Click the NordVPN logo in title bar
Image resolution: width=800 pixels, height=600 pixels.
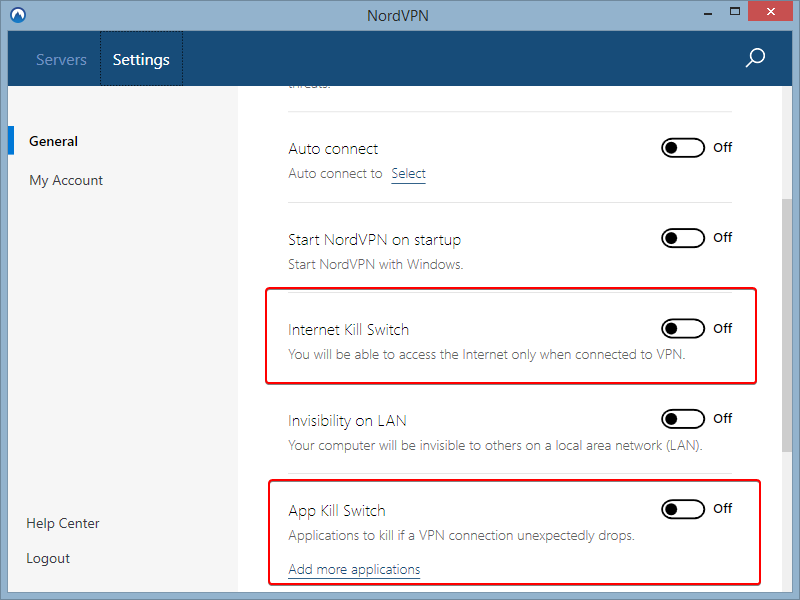click(18, 15)
